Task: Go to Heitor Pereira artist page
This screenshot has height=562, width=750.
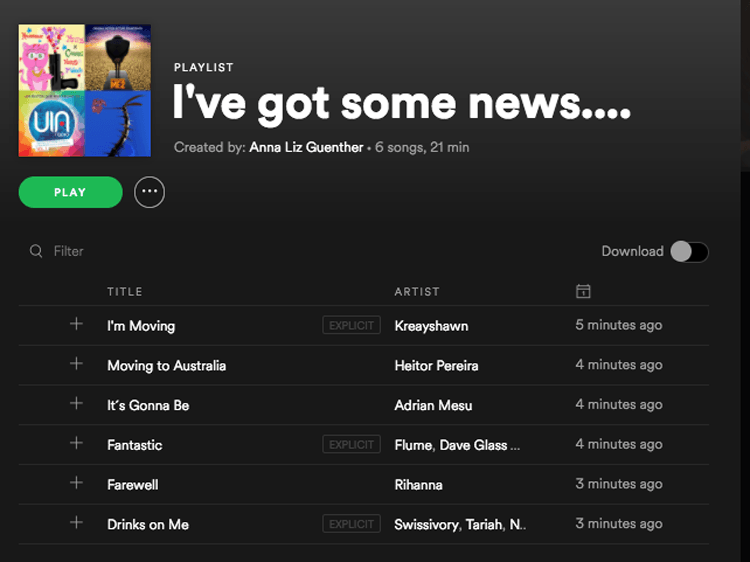Action: click(x=436, y=366)
